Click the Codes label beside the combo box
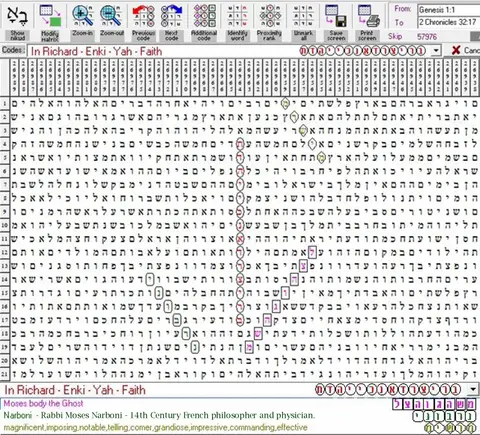This screenshot has height=435, width=480. pos(13,50)
